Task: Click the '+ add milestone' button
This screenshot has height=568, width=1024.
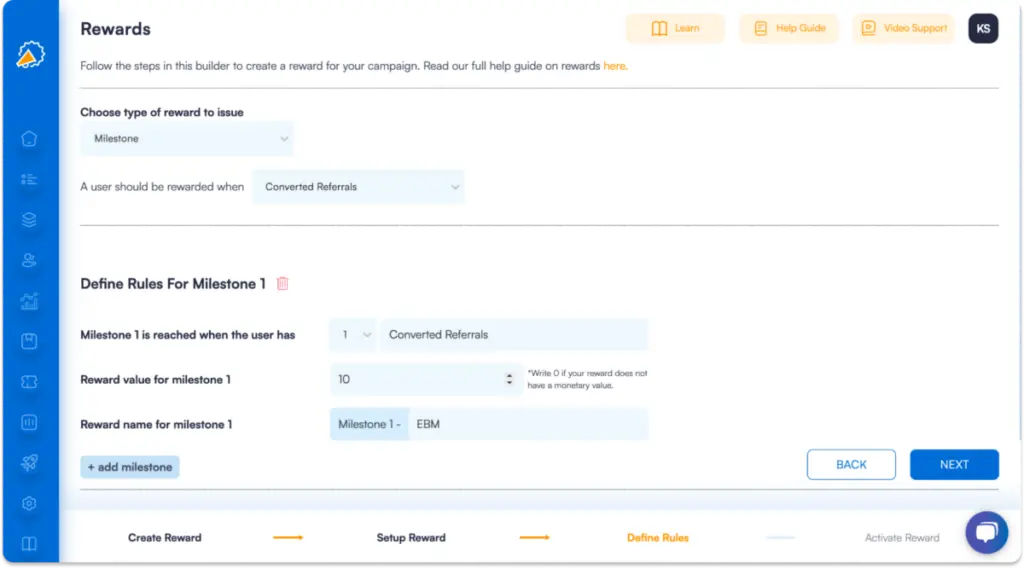Action: [130, 467]
